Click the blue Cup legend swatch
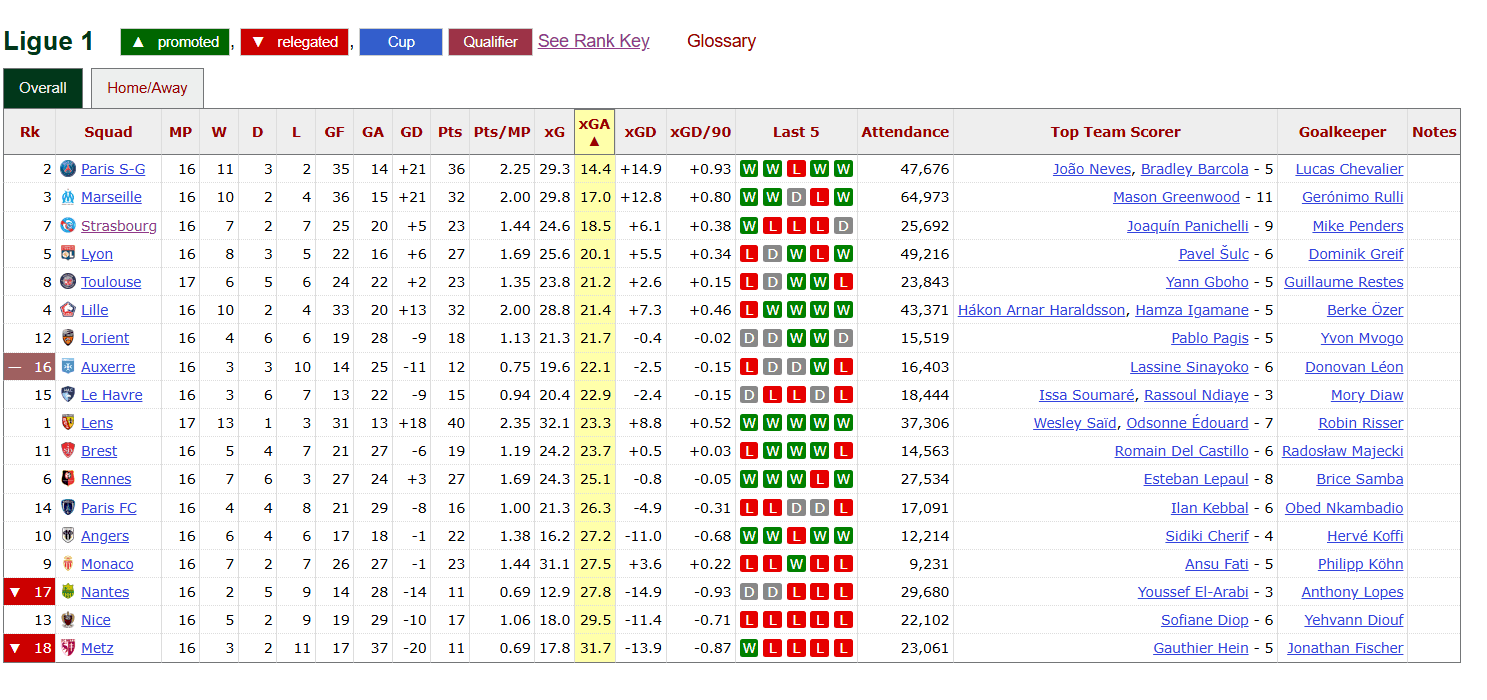 click(x=400, y=42)
